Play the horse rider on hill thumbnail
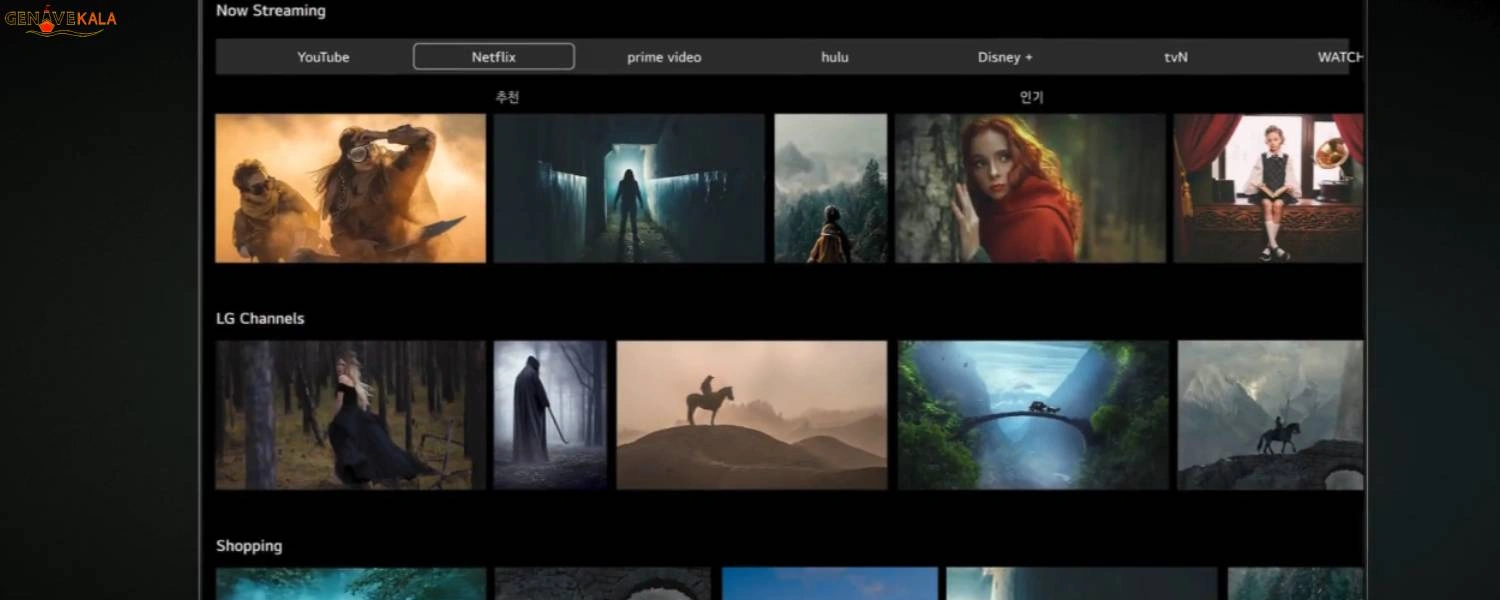Image resolution: width=1500 pixels, height=600 pixels. (x=751, y=415)
